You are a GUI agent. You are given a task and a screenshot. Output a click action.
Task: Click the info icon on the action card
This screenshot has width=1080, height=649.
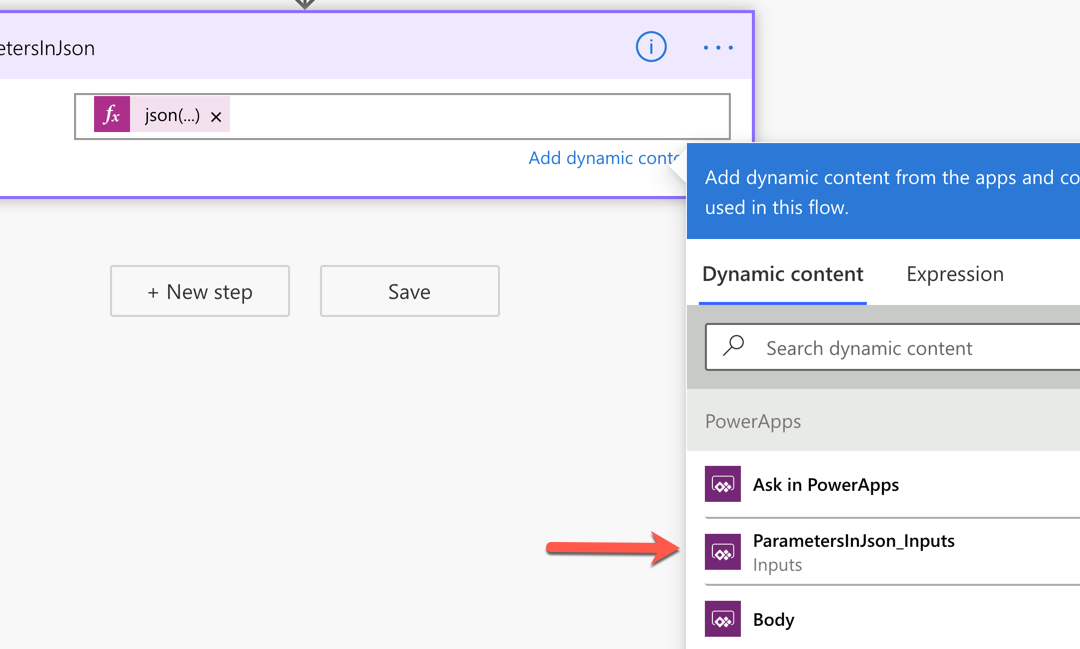pos(651,47)
